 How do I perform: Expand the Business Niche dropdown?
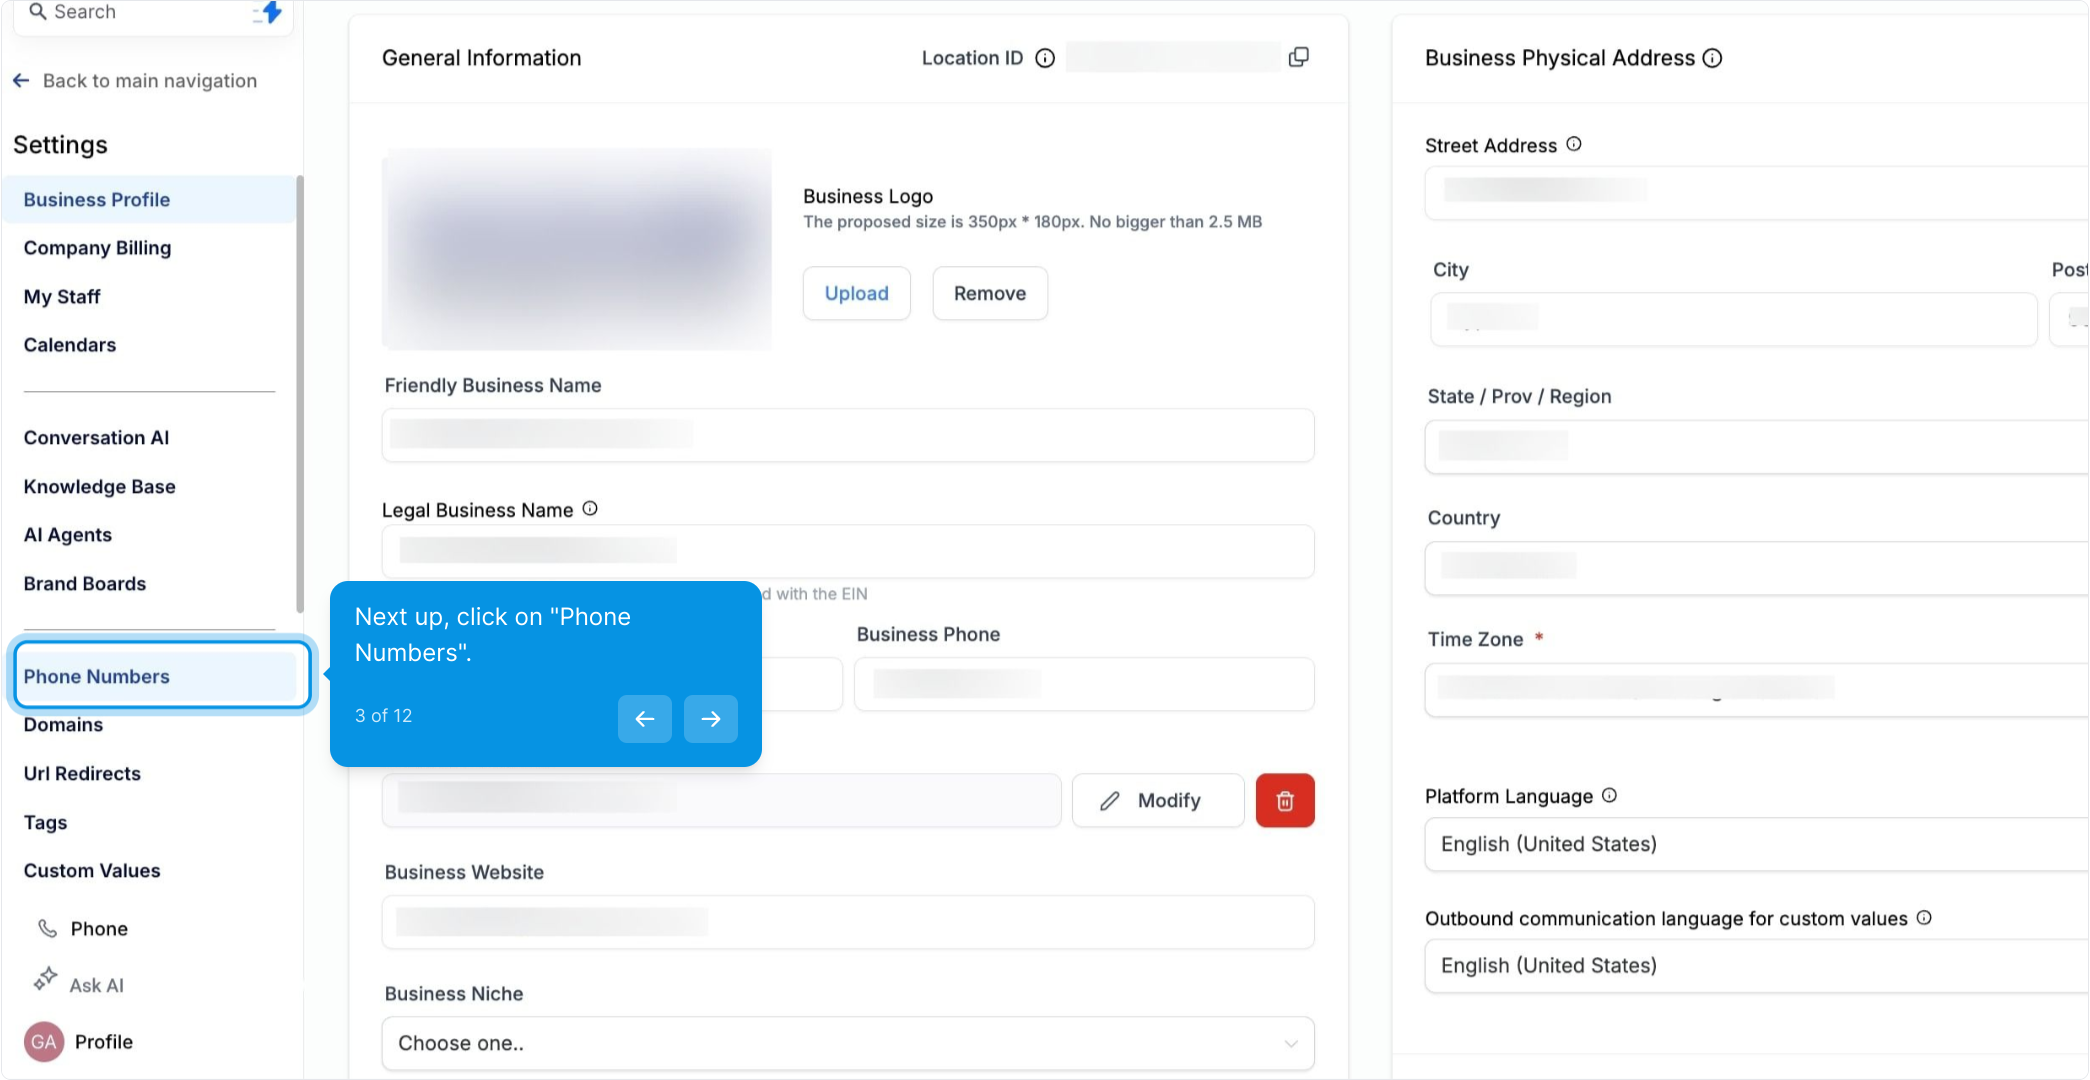847,1043
